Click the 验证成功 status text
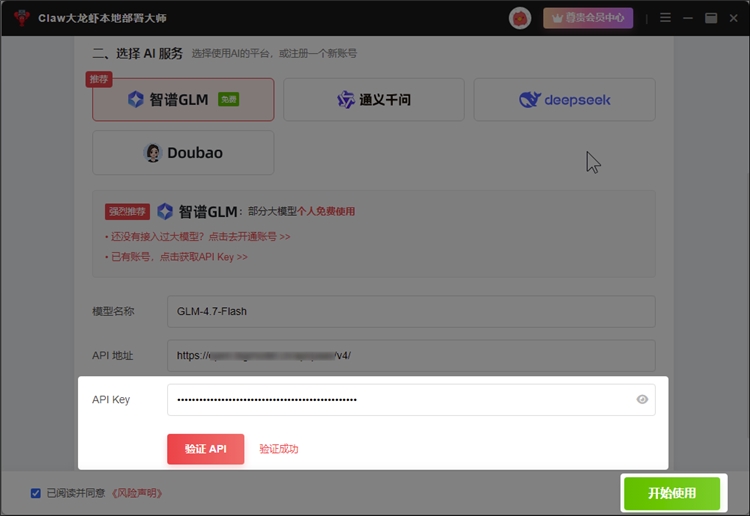This screenshot has width=750, height=516. (x=279, y=449)
